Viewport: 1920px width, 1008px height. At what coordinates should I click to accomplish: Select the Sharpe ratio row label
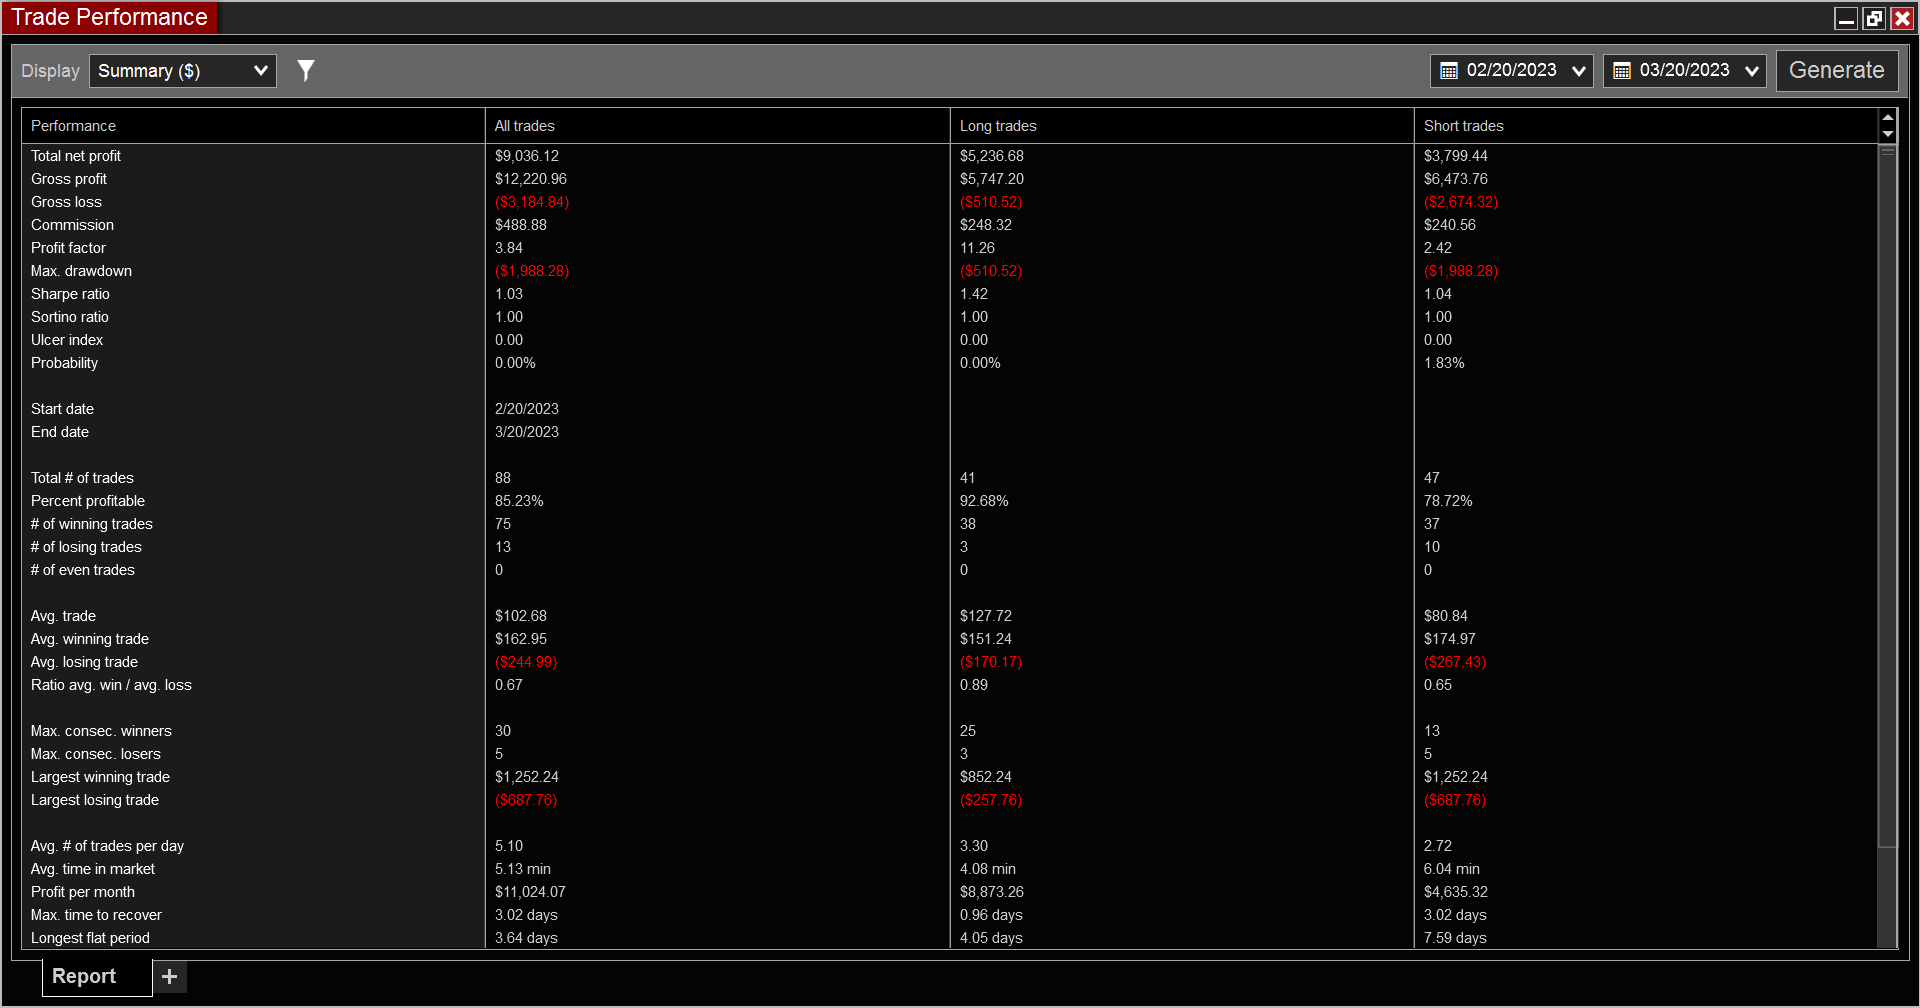click(x=70, y=294)
